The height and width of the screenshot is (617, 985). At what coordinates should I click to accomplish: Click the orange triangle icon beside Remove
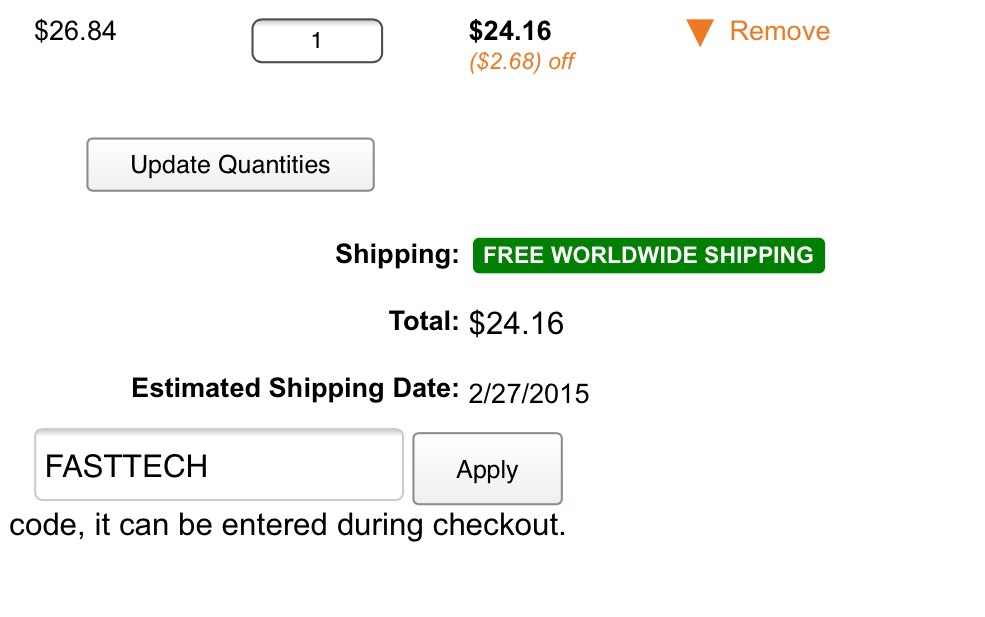[700, 33]
